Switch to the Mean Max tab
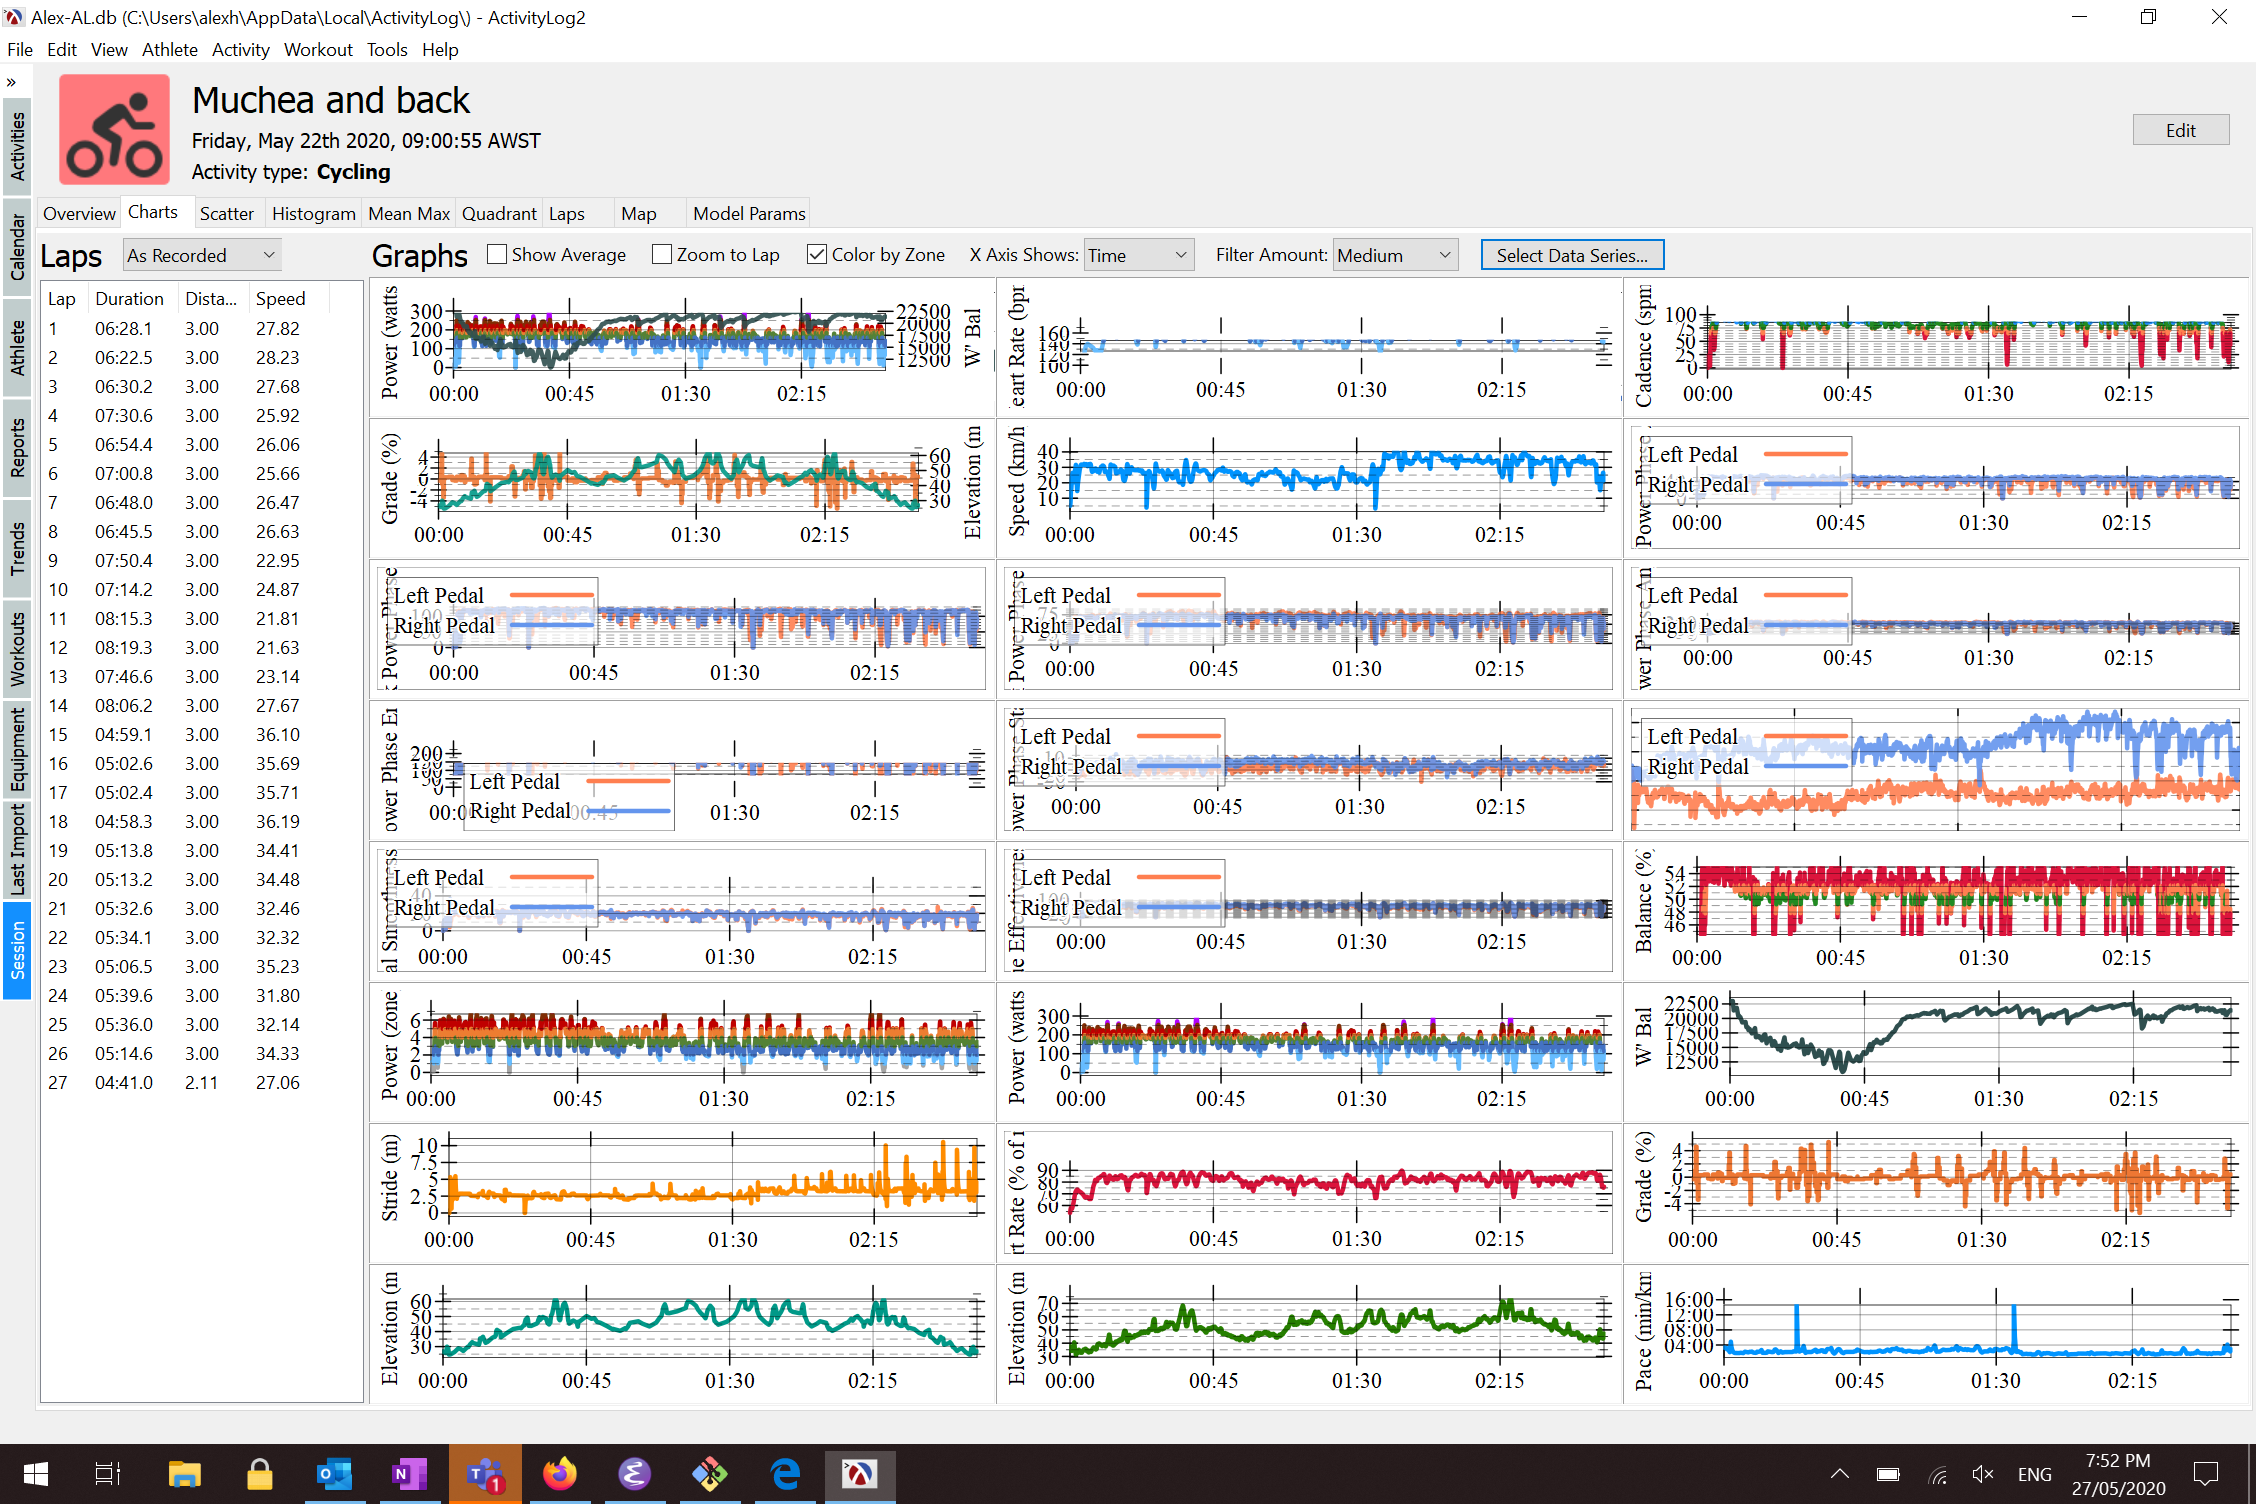2256x1504 pixels. [408, 213]
